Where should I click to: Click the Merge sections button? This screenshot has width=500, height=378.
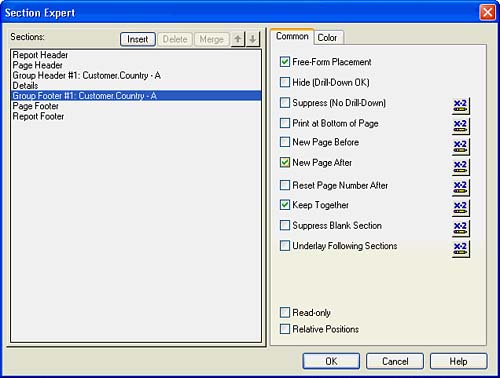[x=212, y=39]
